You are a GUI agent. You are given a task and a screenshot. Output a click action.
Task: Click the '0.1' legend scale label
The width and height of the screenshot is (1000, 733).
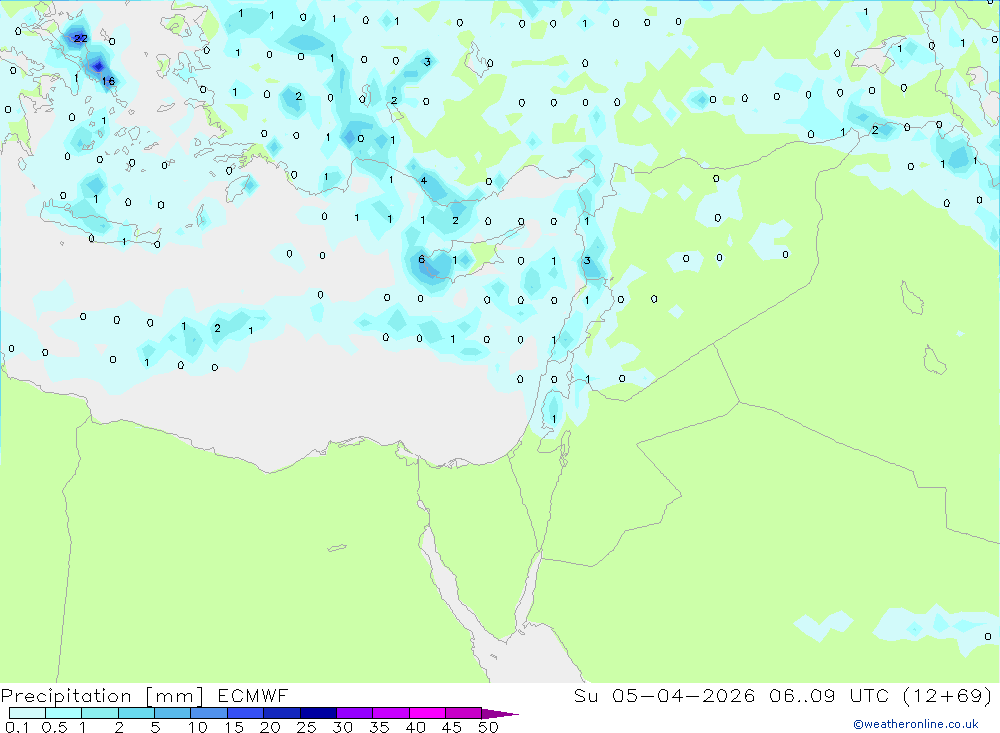tap(17, 727)
